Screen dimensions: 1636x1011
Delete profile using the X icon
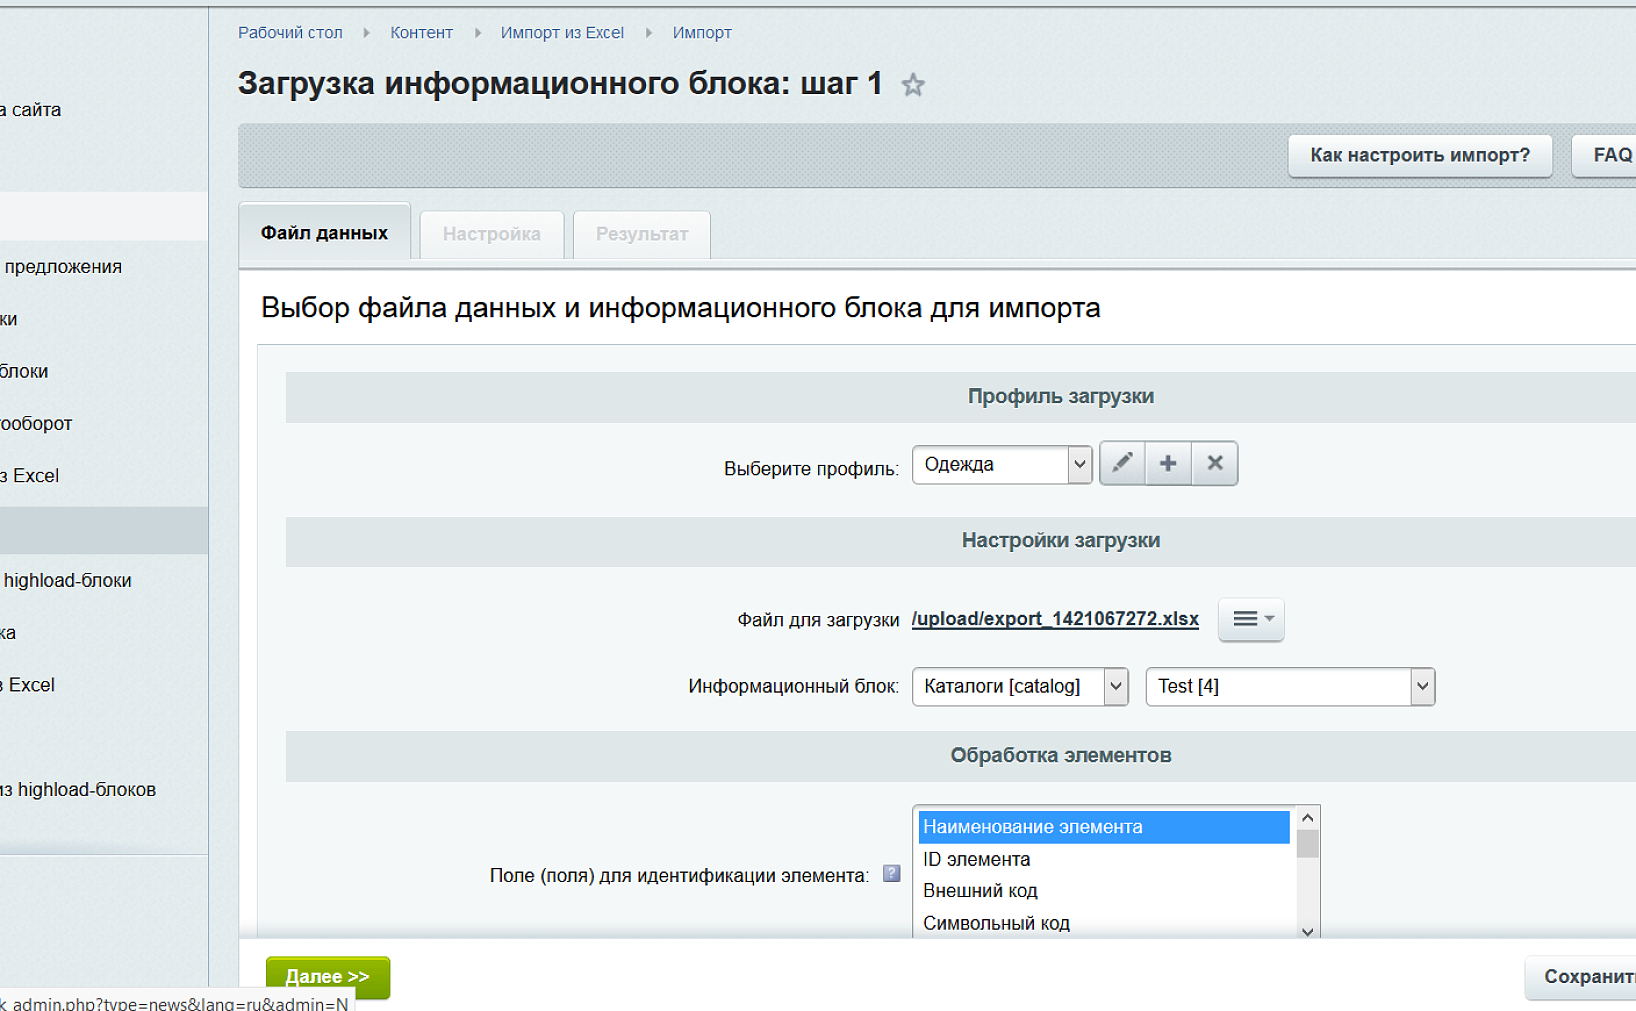click(1214, 463)
